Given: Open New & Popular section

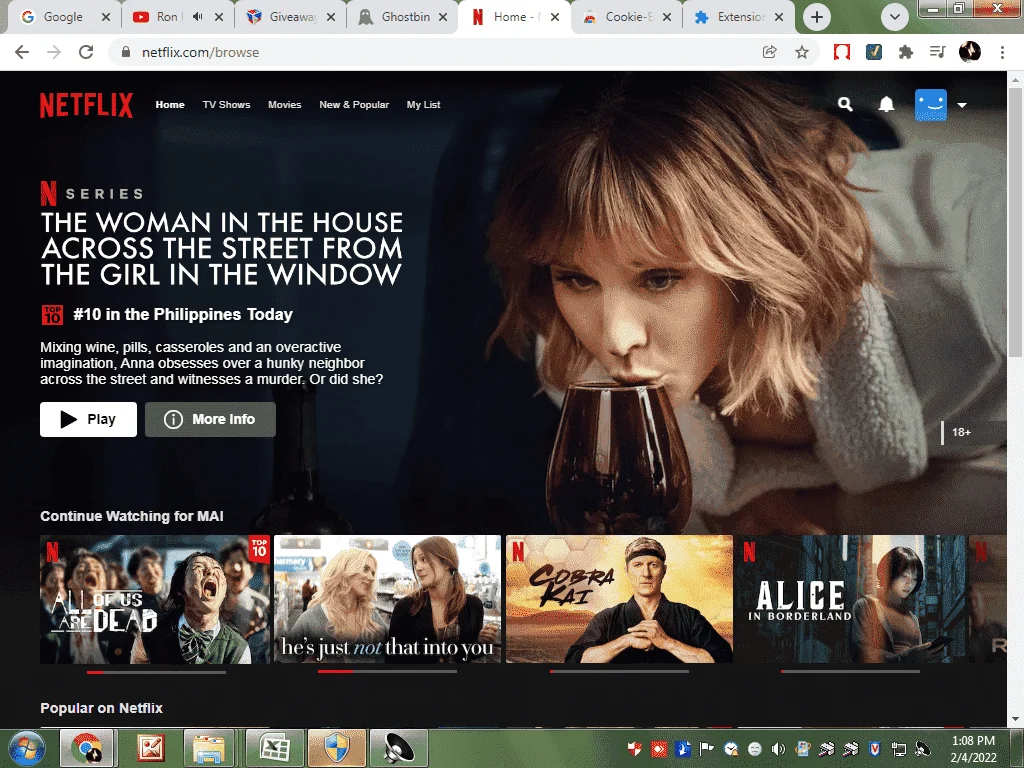Looking at the screenshot, I should 354,104.
